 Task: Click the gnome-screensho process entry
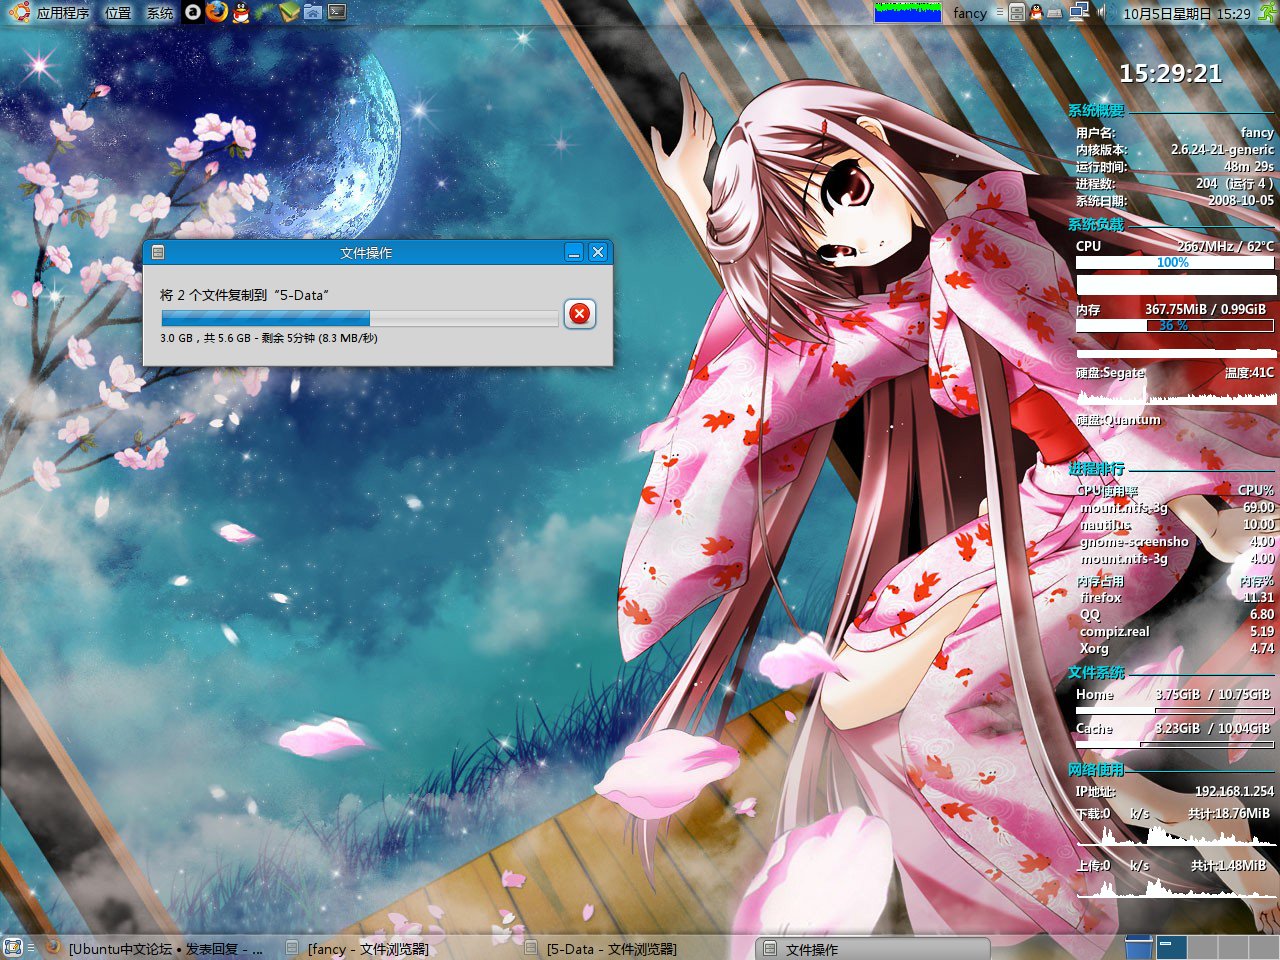coord(1134,541)
